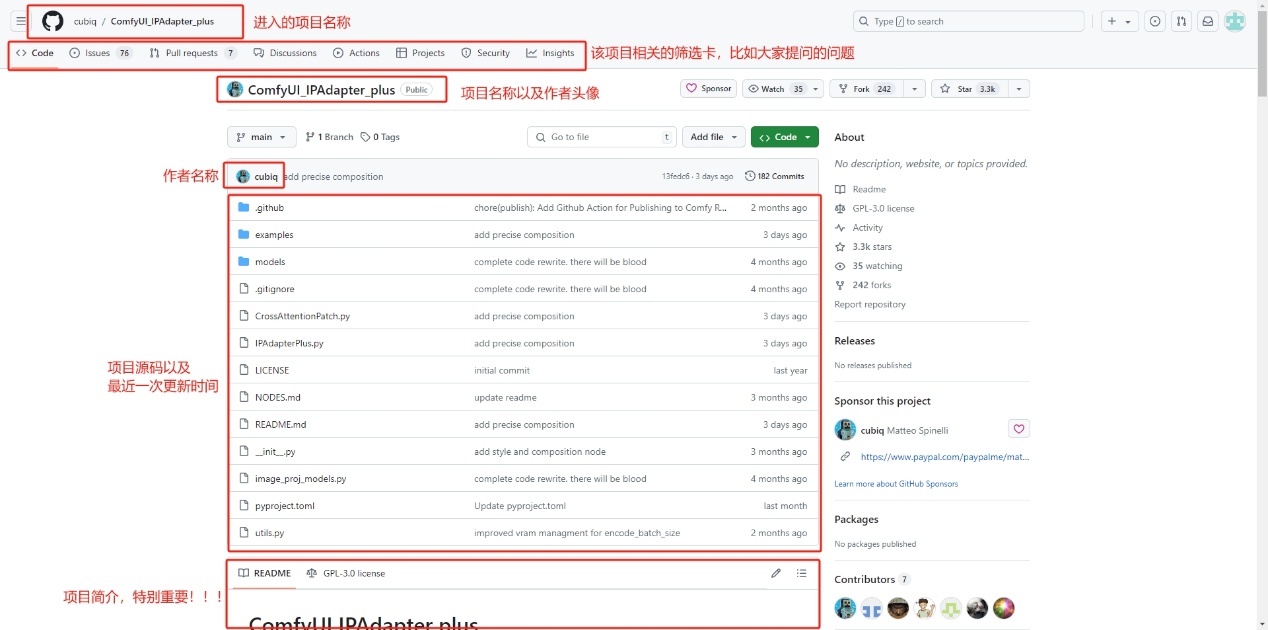
Task: Open the issues icon in header
Action: point(1155,21)
